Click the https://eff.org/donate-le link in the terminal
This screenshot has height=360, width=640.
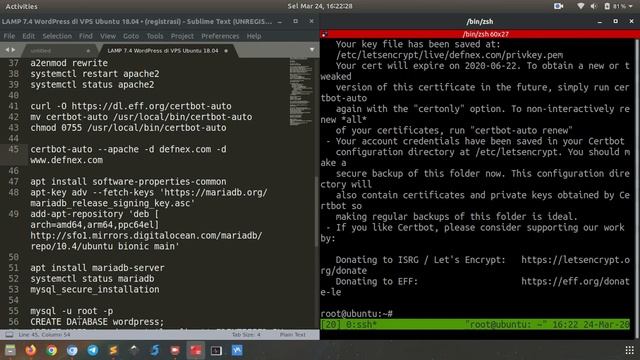(x=576, y=281)
